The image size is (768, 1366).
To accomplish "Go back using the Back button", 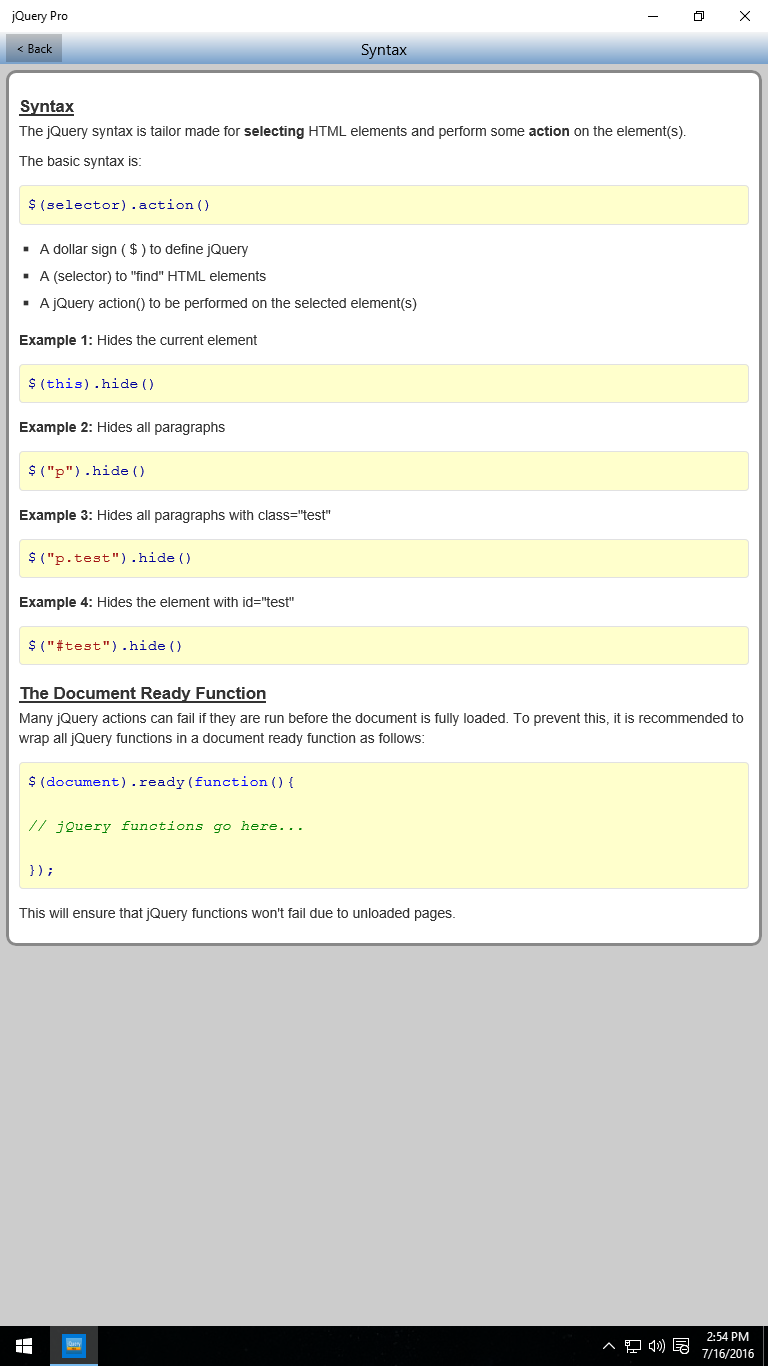I will (x=34, y=48).
